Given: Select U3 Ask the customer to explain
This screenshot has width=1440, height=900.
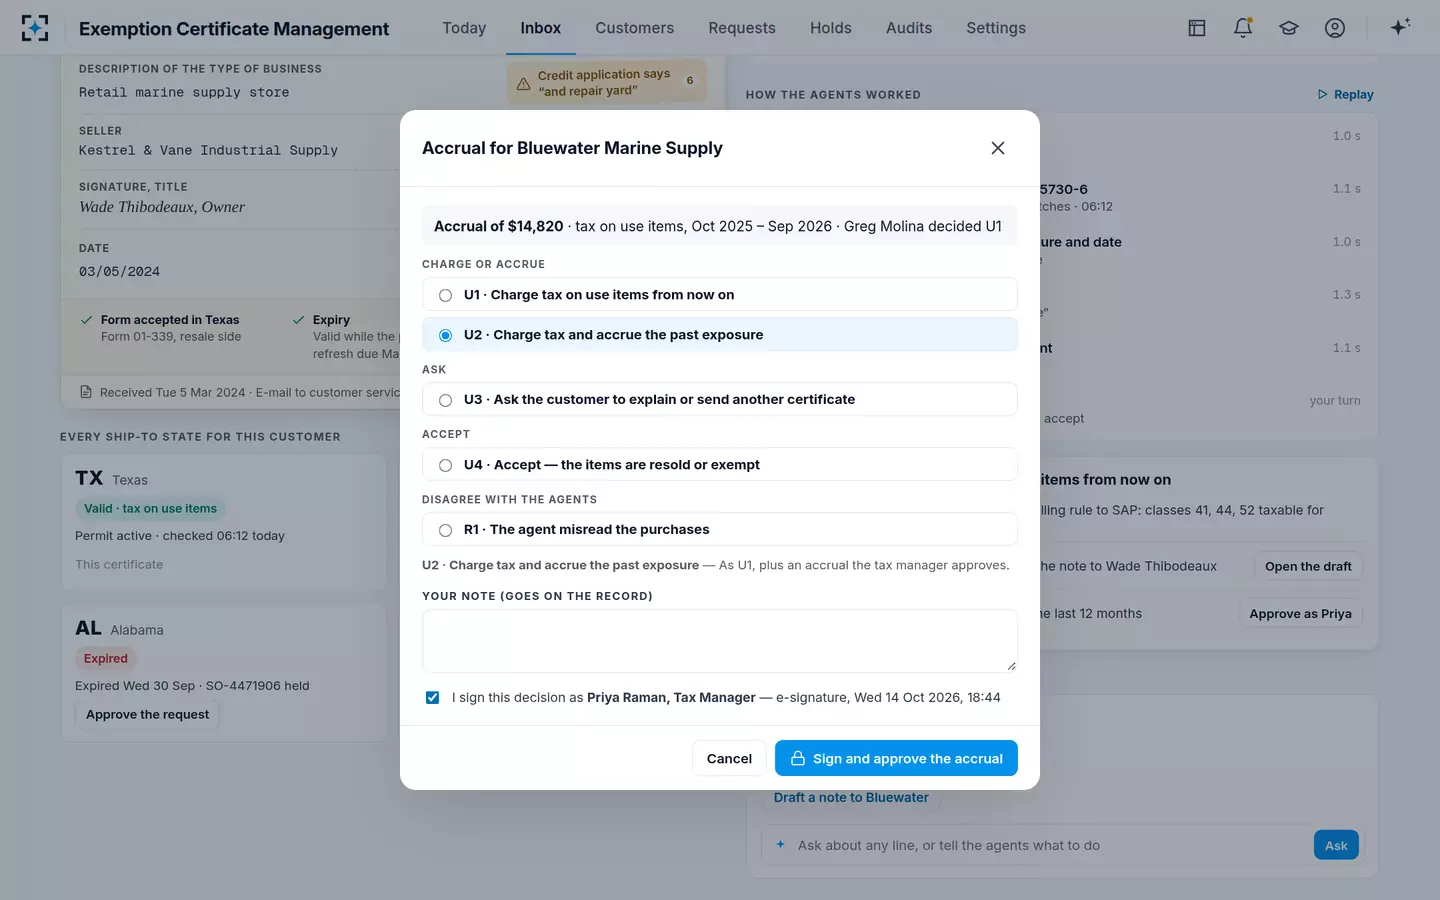Looking at the screenshot, I should point(720,399).
